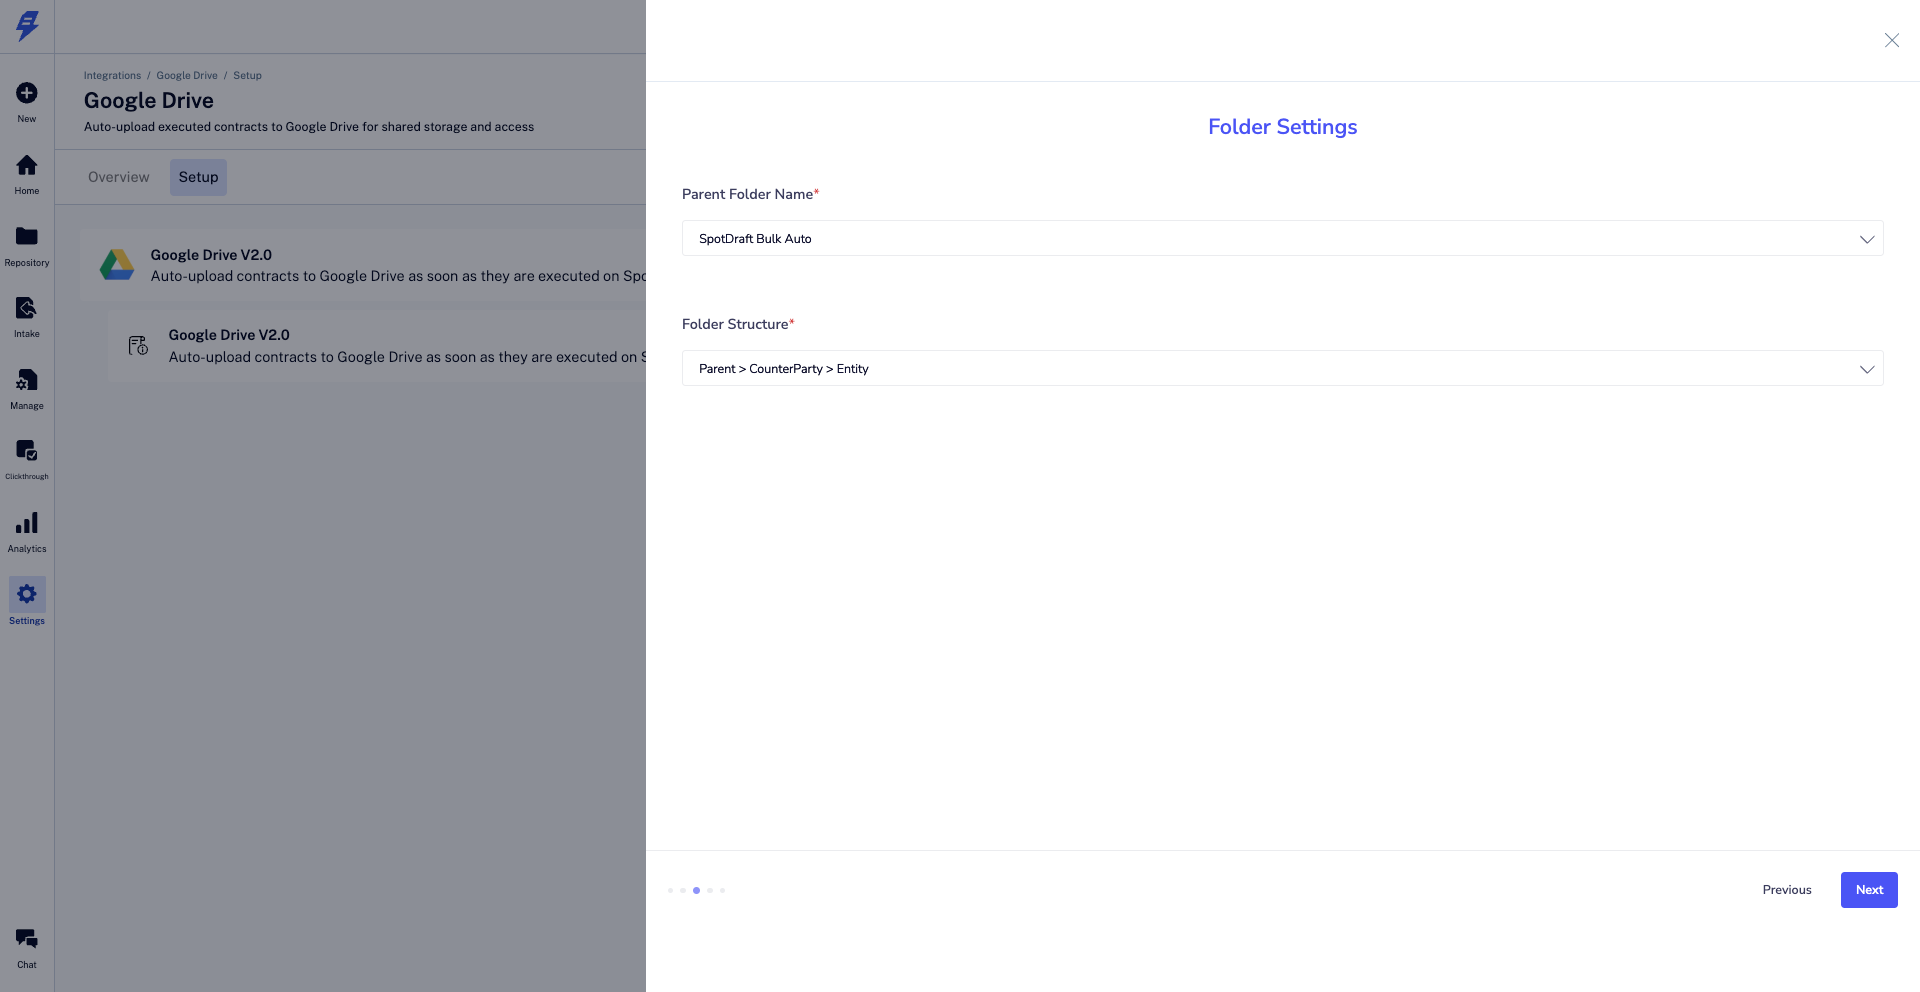Switch to the Overview tab
1920x992 pixels.
tap(119, 177)
